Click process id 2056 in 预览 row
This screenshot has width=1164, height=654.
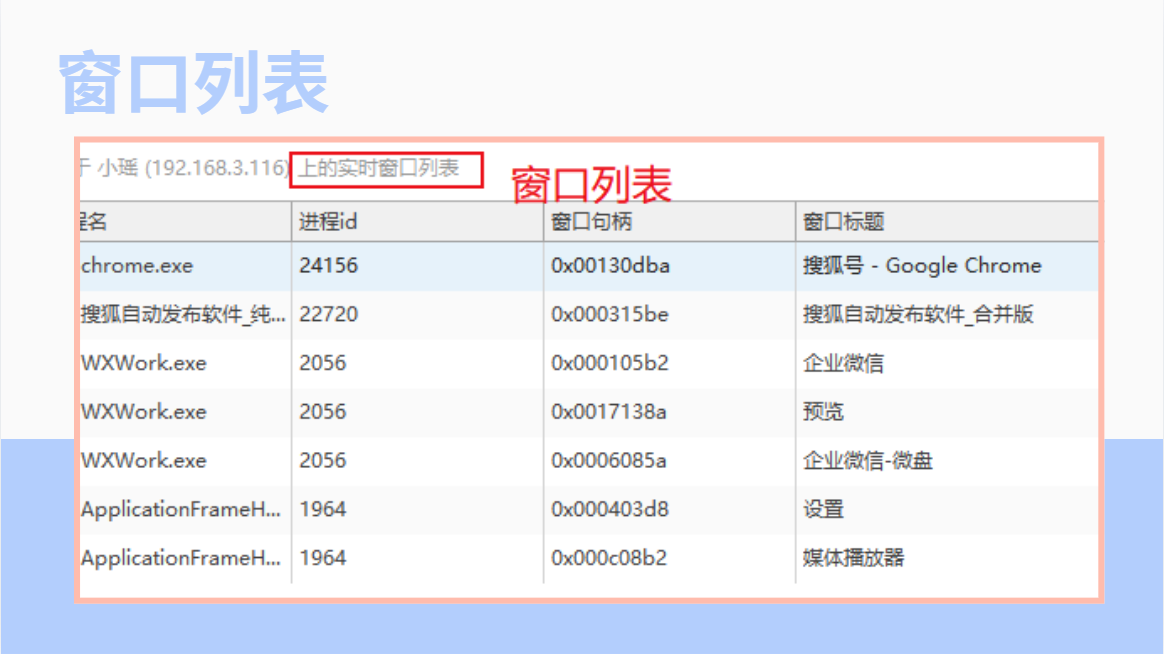(322, 412)
